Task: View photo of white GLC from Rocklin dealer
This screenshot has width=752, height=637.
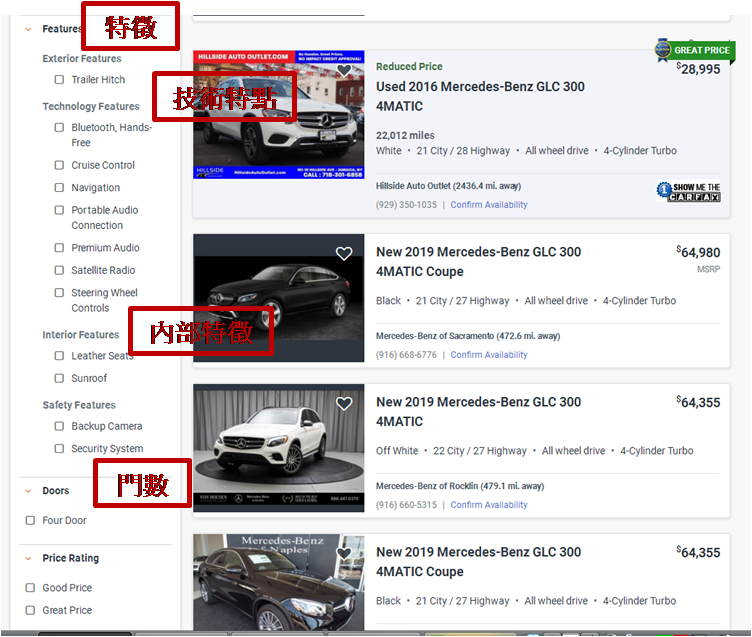Action: tap(279, 448)
